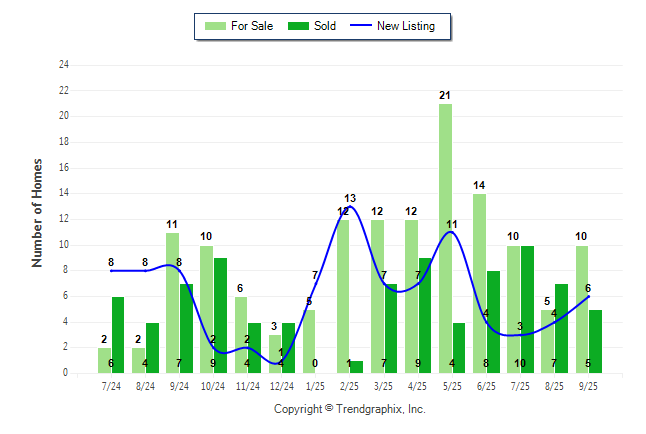Toggle the Sold legend label
The height and width of the screenshot is (434, 646).
[326, 26]
